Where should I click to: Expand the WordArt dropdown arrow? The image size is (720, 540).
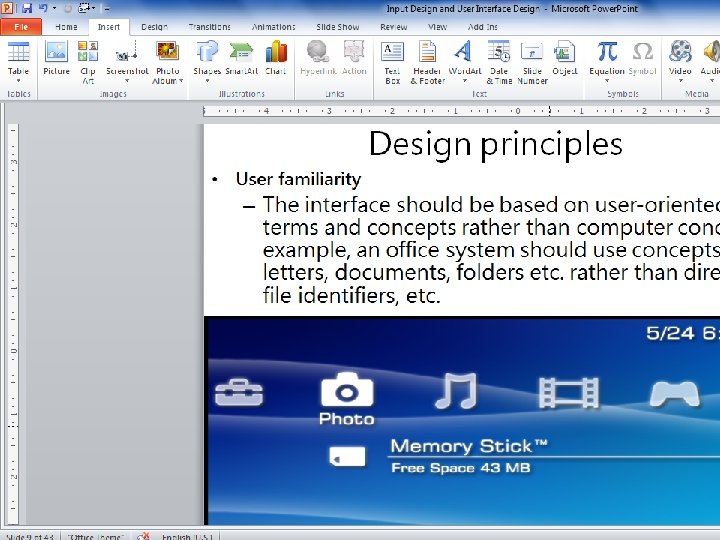click(465, 81)
